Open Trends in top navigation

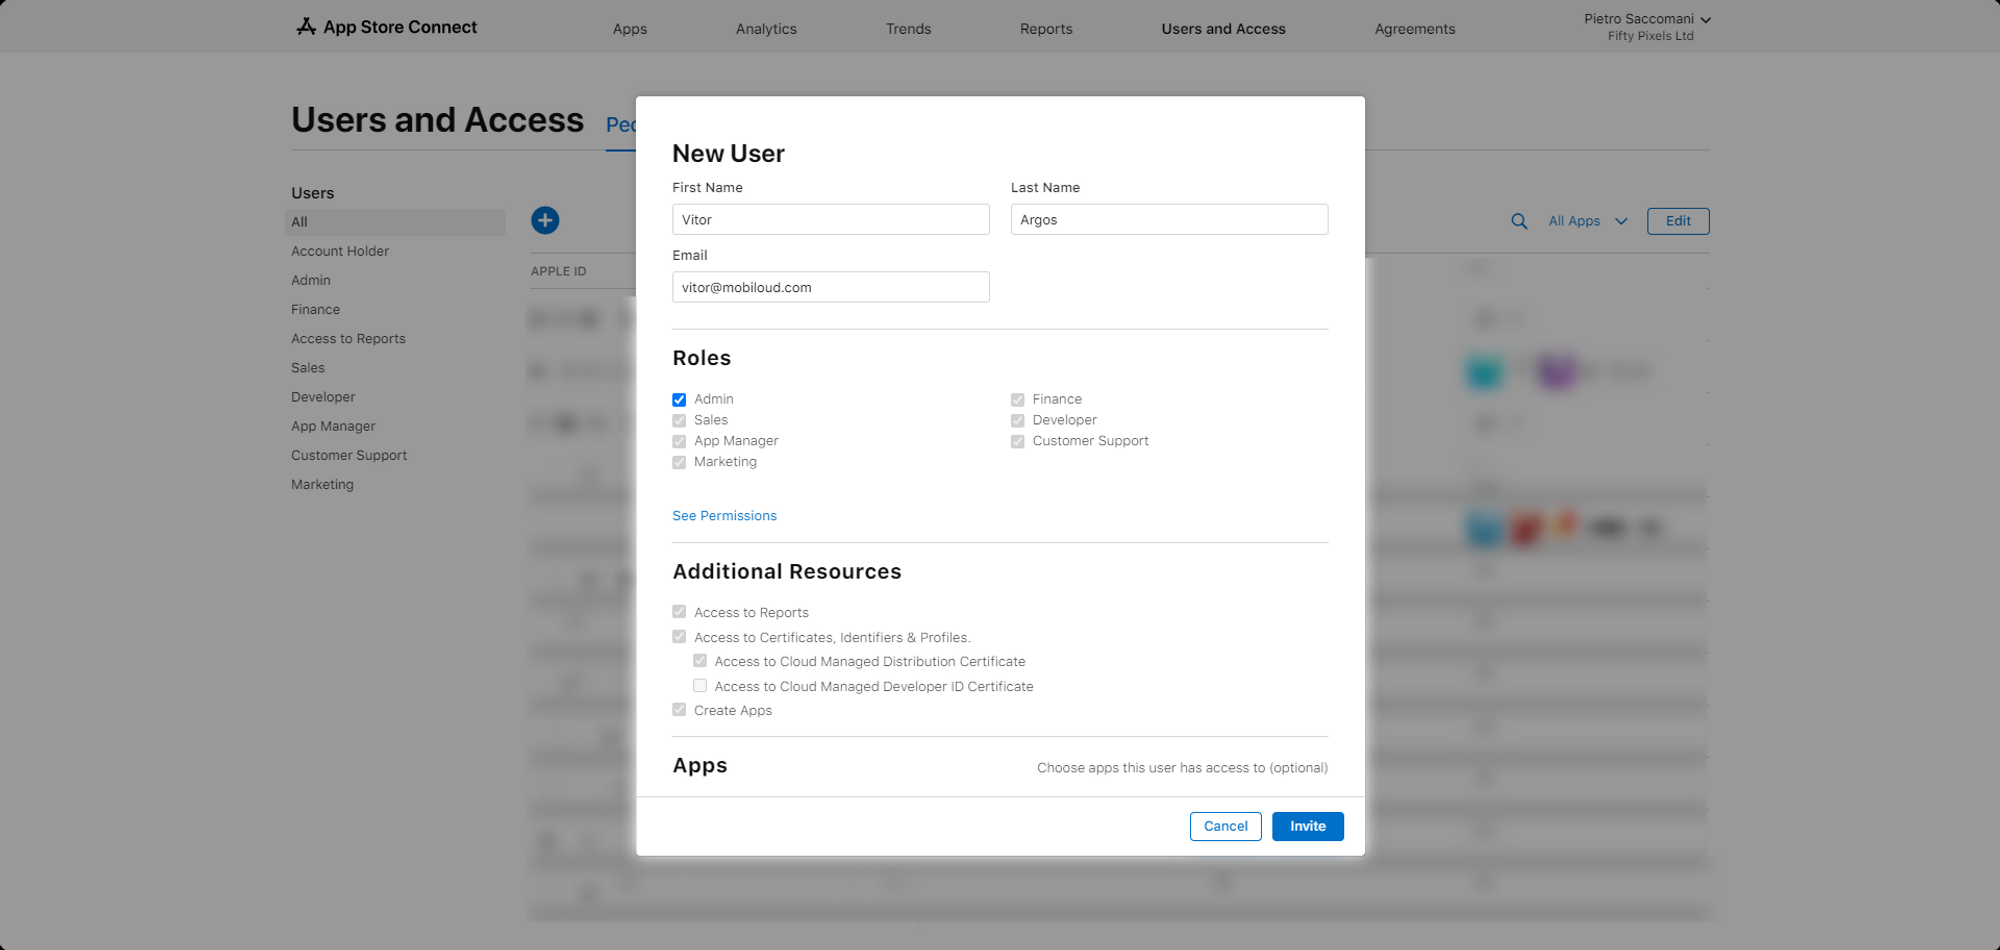(x=908, y=29)
